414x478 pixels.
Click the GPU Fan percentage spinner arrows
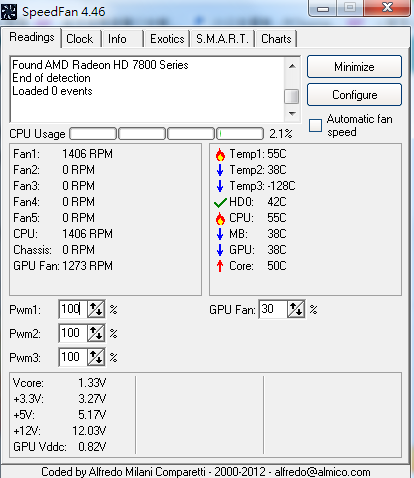pos(296,309)
